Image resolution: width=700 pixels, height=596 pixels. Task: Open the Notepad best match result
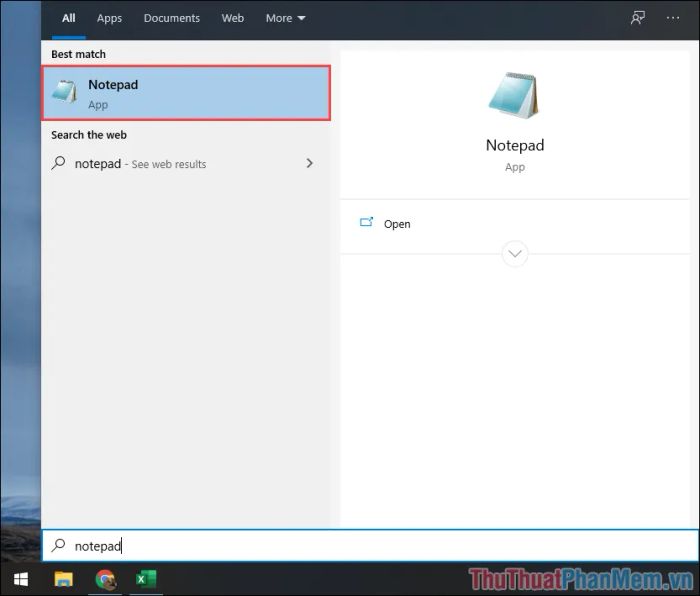(186, 93)
